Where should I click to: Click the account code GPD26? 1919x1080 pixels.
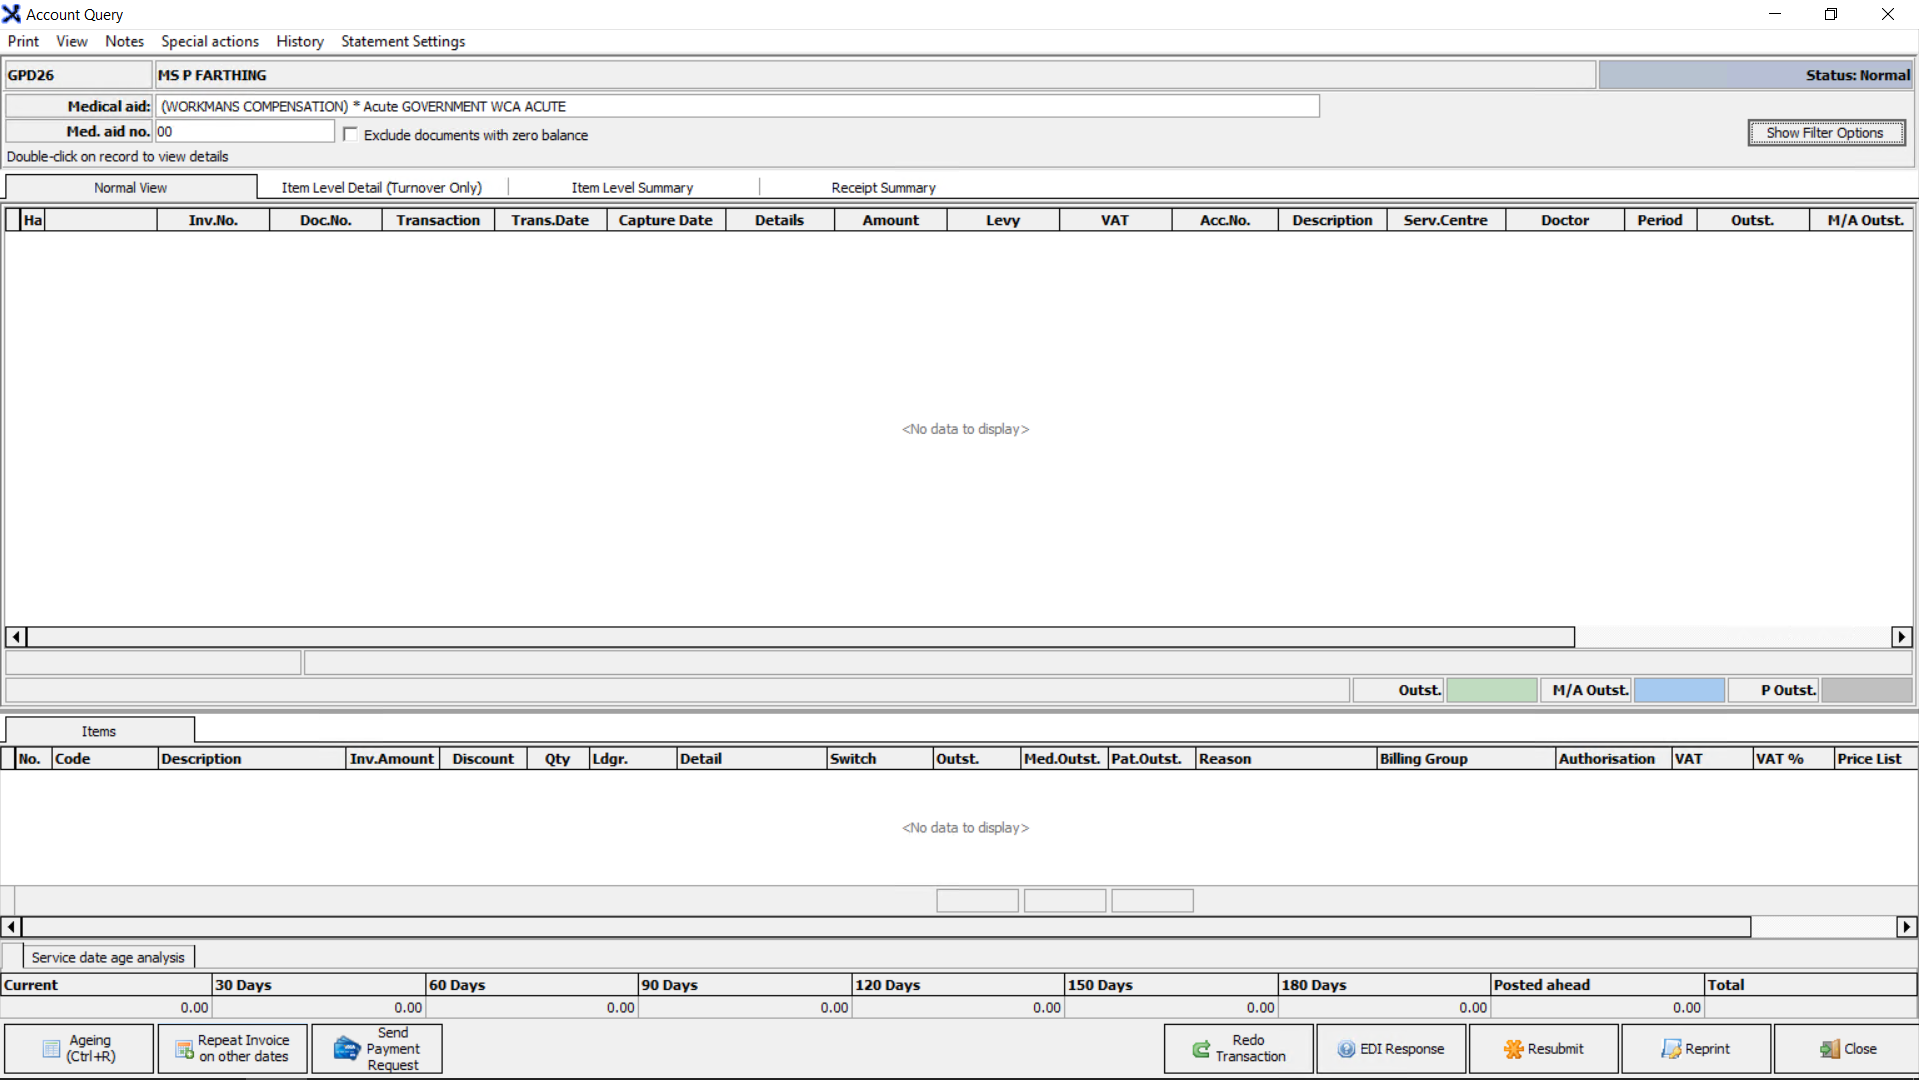(x=78, y=75)
